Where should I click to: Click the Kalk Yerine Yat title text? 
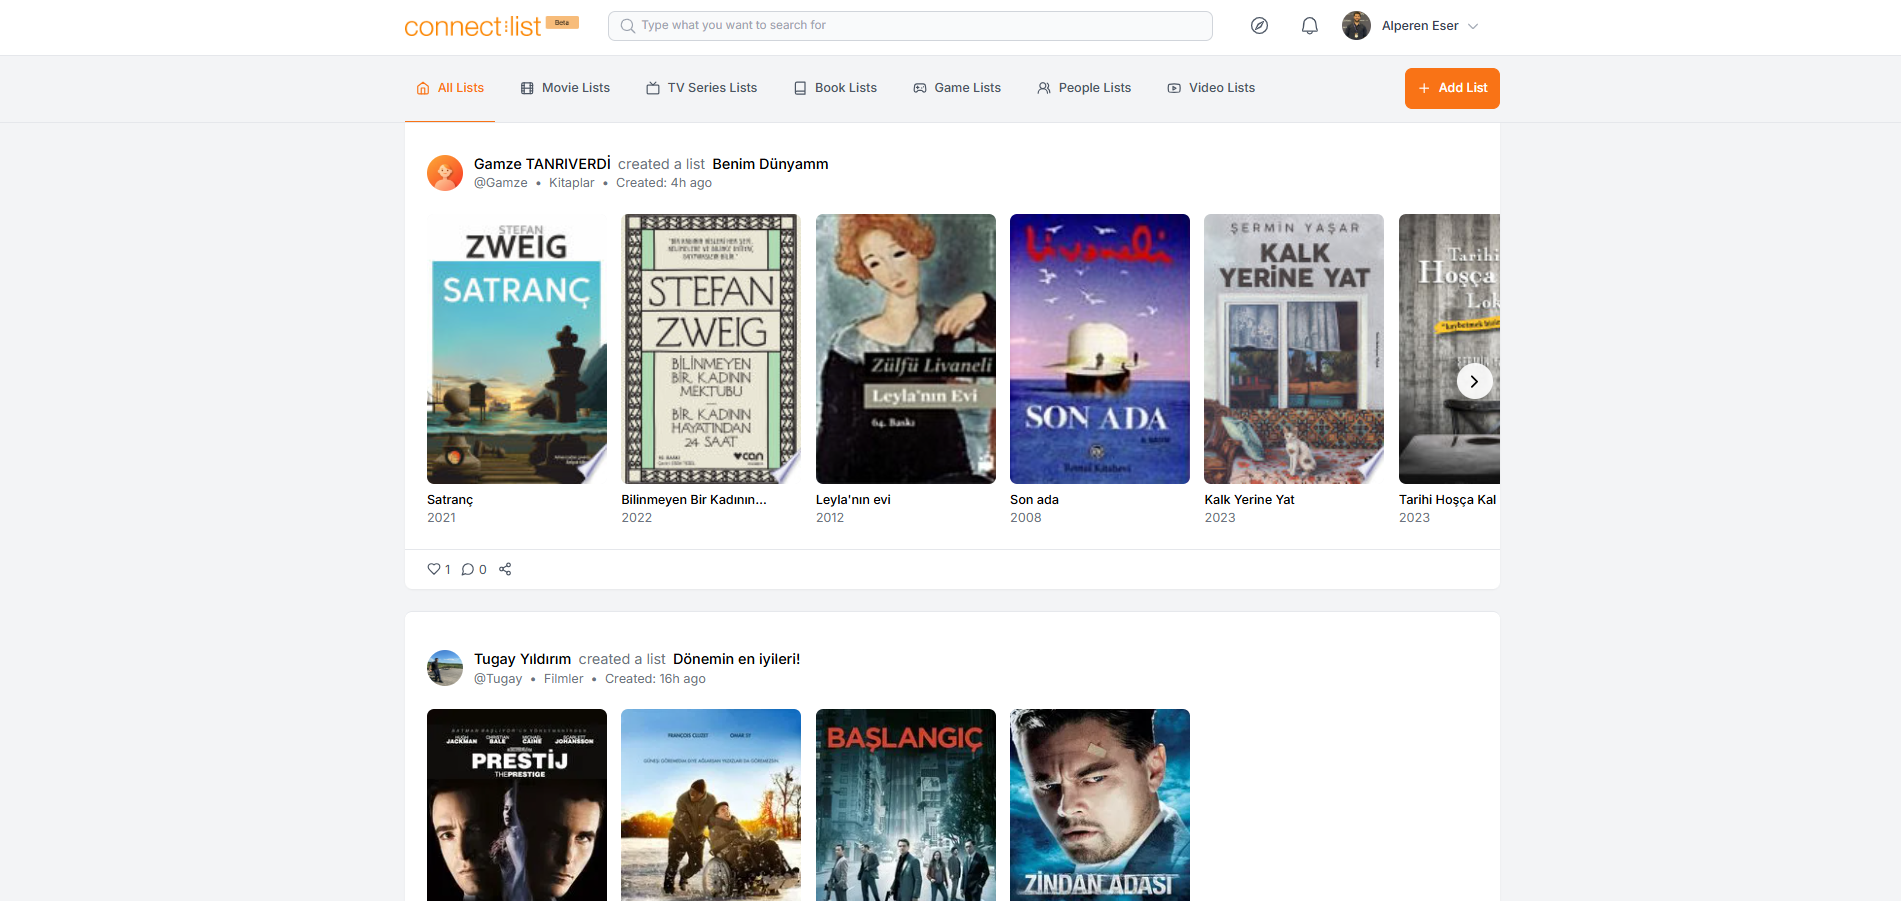pyautogui.click(x=1249, y=500)
